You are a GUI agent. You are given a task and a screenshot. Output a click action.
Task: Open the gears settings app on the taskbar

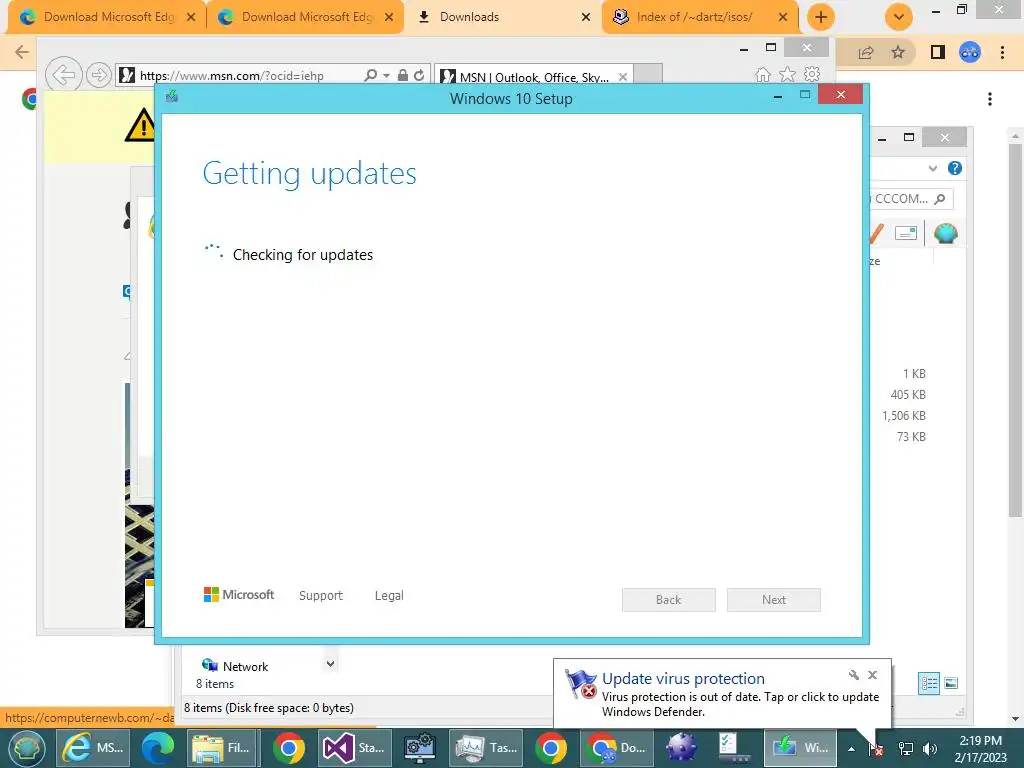(420, 748)
